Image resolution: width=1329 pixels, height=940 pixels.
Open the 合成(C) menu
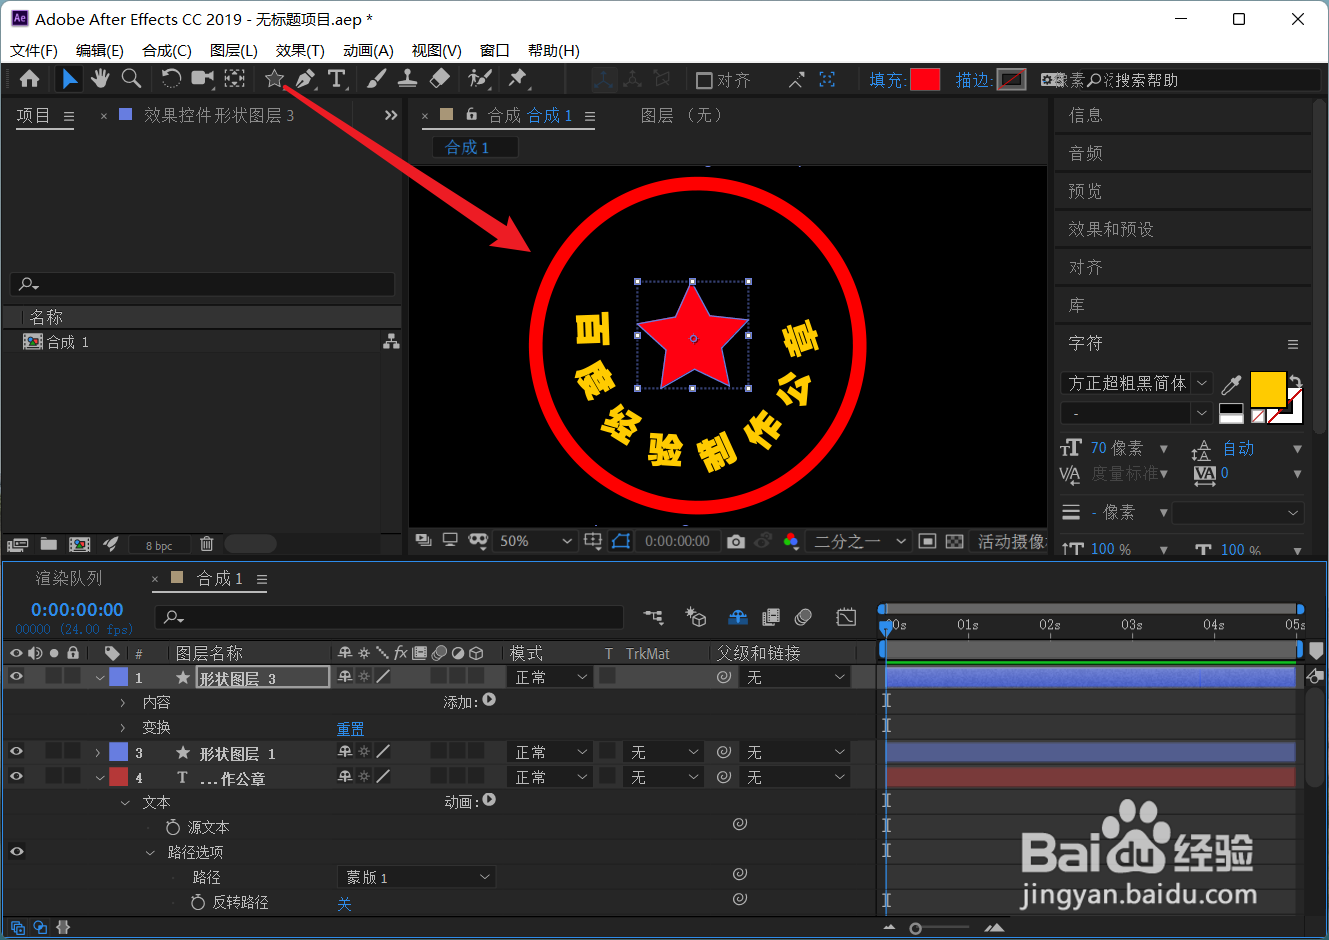tap(167, 50)
